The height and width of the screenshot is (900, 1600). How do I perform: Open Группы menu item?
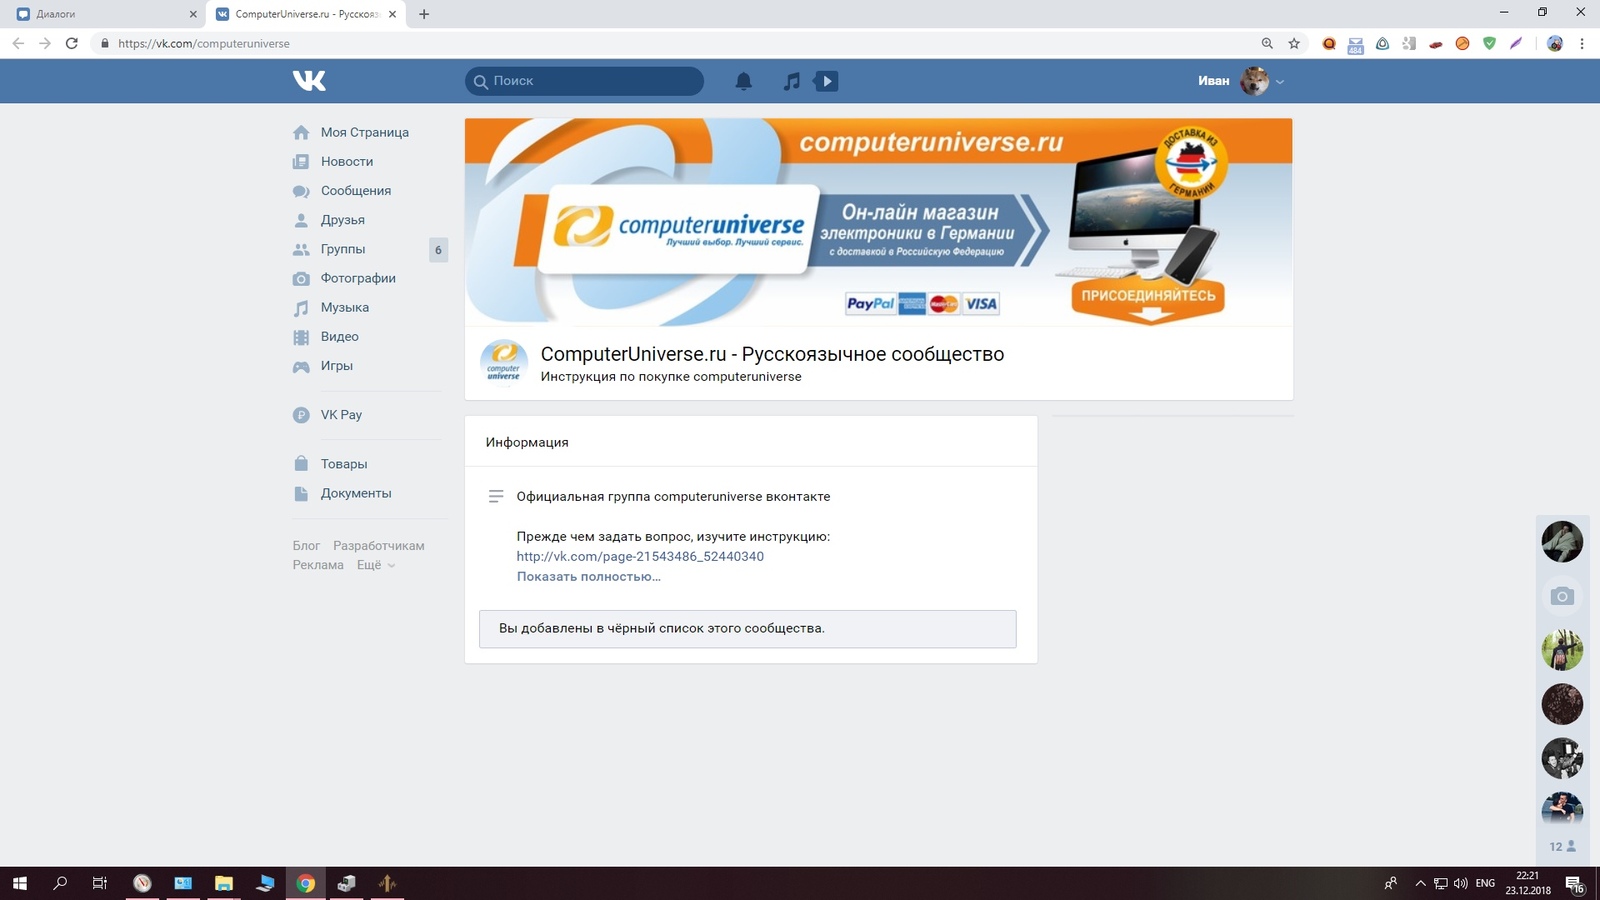click(x=343, y=249)
